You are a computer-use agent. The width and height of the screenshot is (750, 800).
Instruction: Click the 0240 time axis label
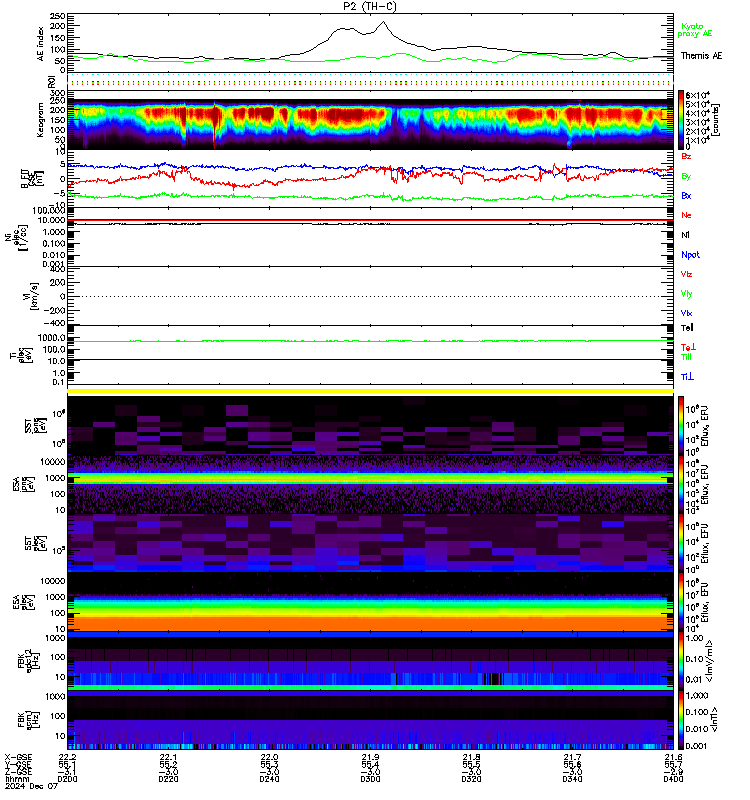click(269, 779)
